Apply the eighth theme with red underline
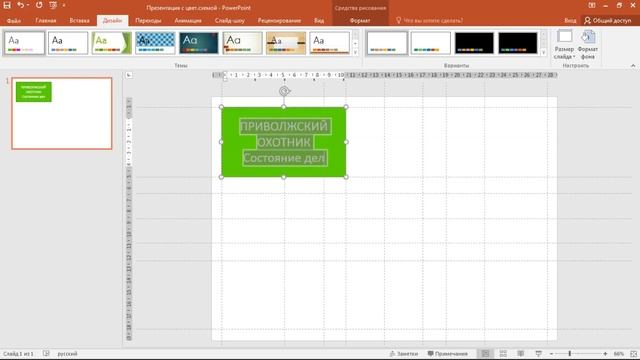640x360 pixels. click(329, 43)
